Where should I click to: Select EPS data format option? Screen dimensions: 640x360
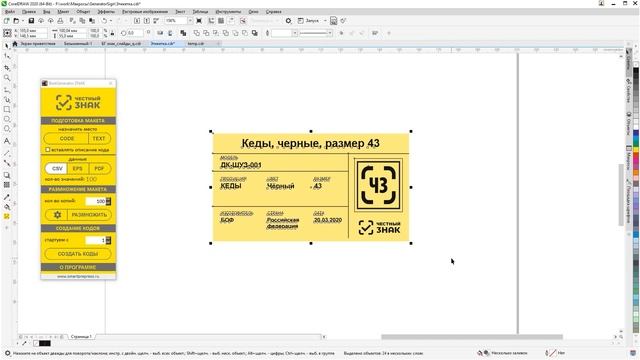pos(78,168)
